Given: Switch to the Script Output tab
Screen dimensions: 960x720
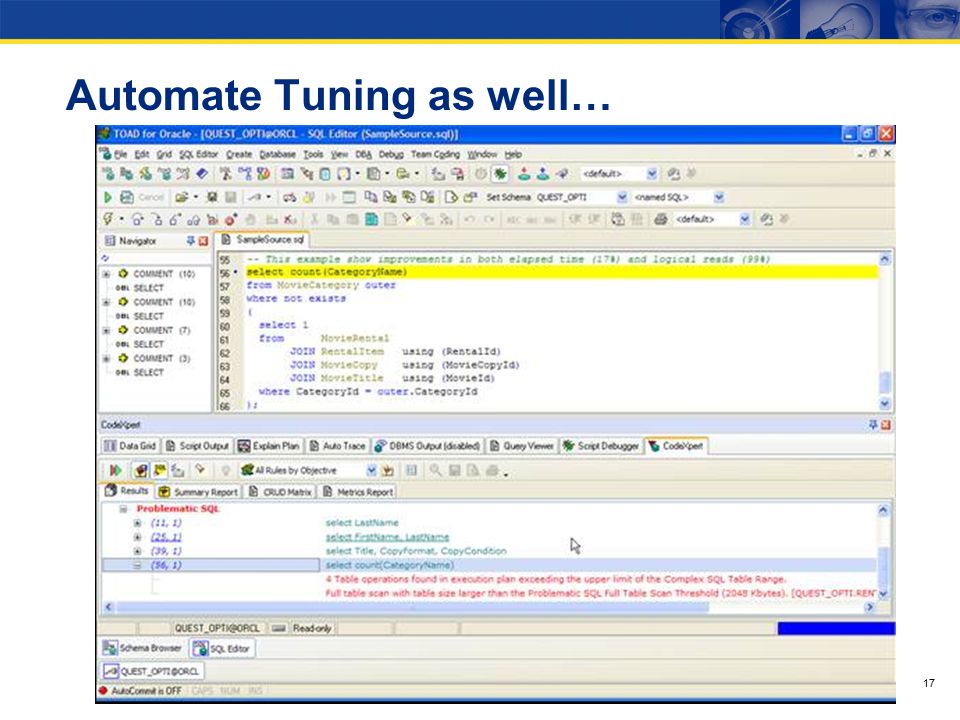Looking at the screenshot, I should [198, 446].
